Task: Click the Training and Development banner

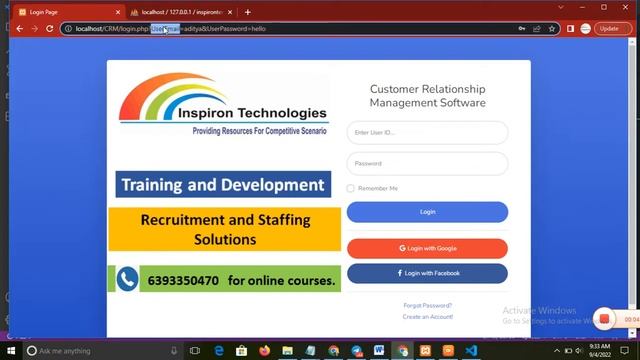Action: click(223, 184)
